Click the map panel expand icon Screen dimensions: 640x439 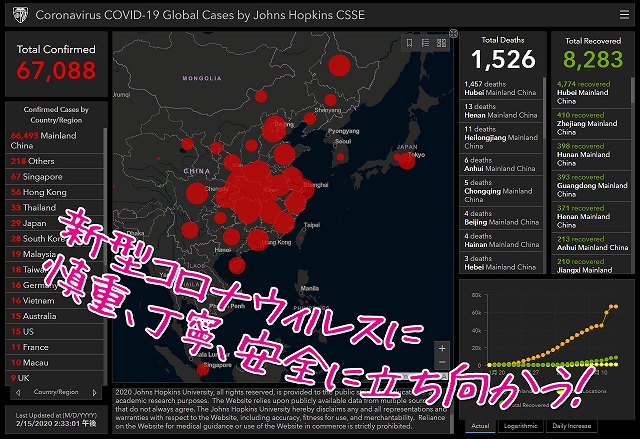pyautogui.click(x=453, y=33)
